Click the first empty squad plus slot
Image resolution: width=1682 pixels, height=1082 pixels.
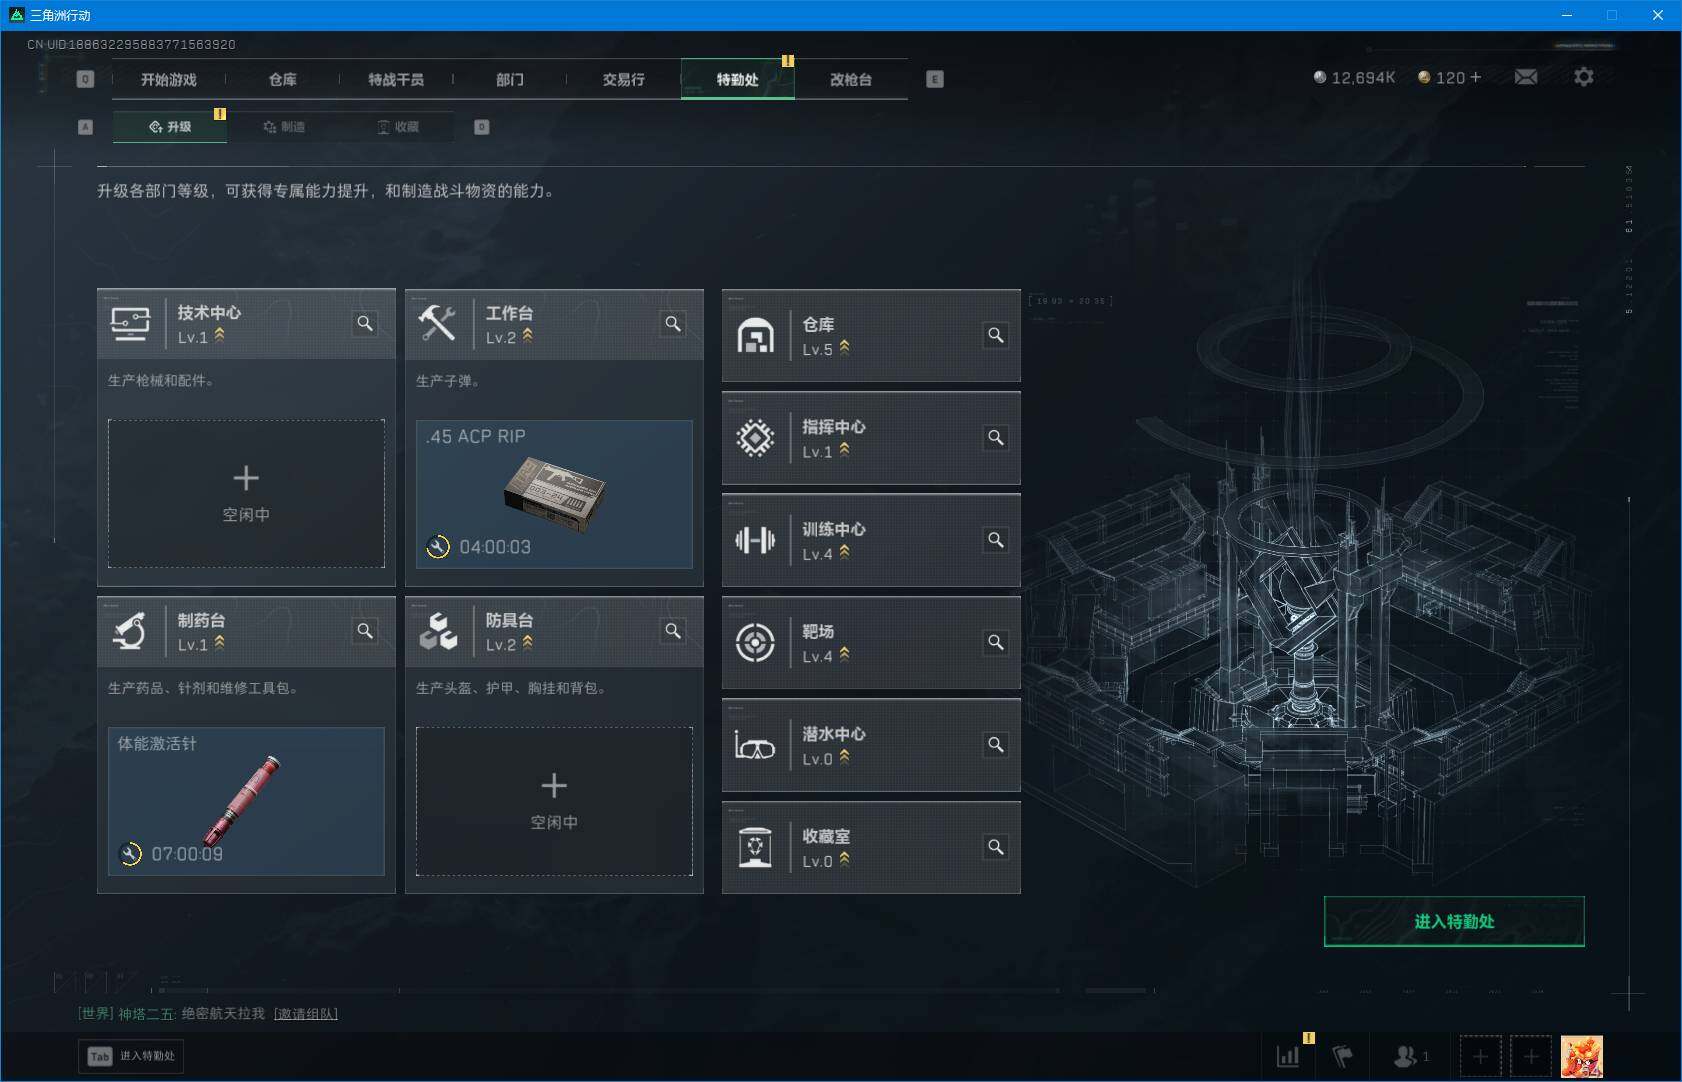click(x=1480, y=1057)
